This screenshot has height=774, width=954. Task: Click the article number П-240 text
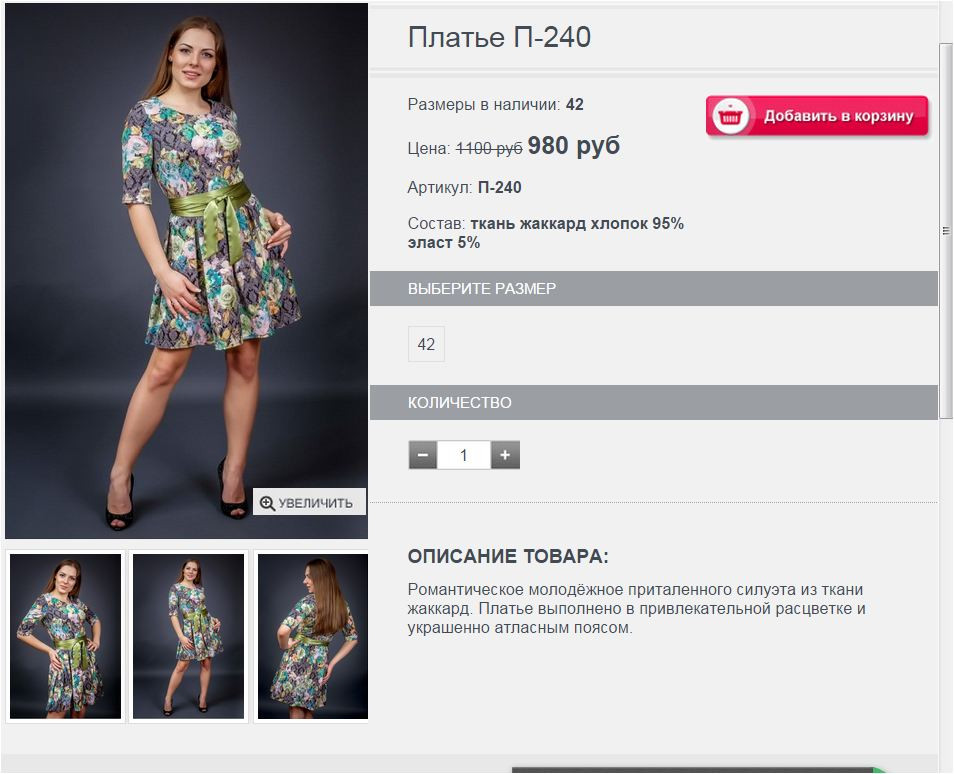pos(500,187)
